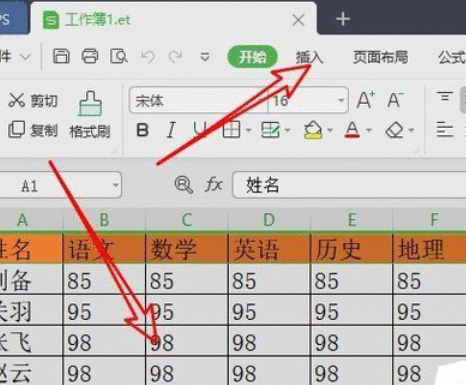Expand the name box dropdown arrow
Image resolution: width=466 pixels, height=385 pixels.
pos(115,185)
